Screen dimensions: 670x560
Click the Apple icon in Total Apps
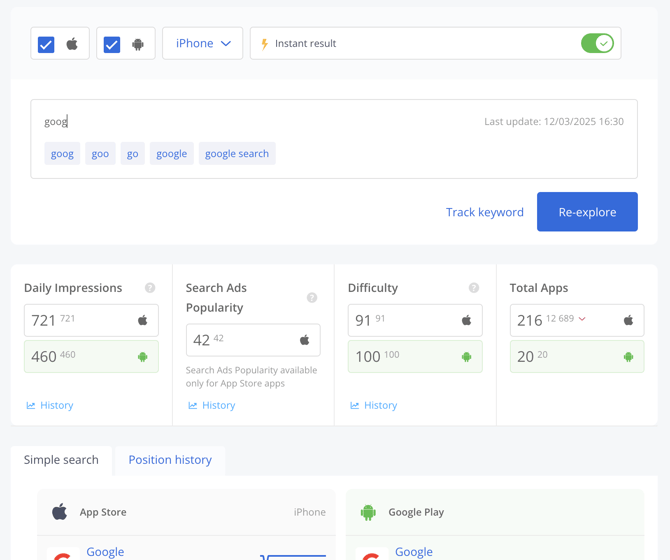(x=628, y=320)
